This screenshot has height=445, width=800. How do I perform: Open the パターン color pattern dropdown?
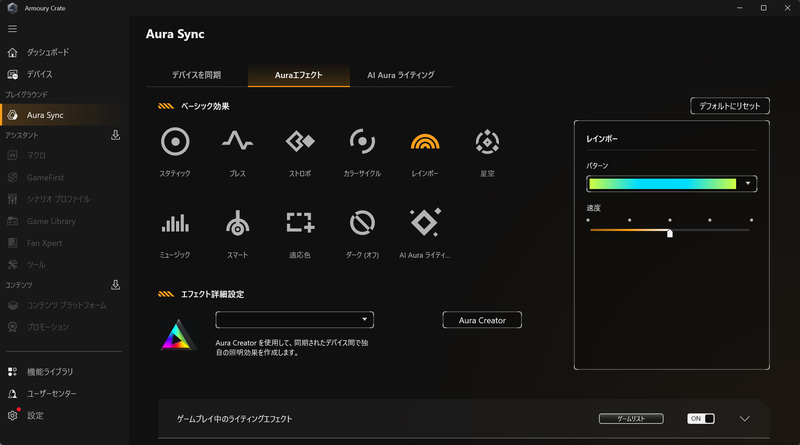coord(747,184)
